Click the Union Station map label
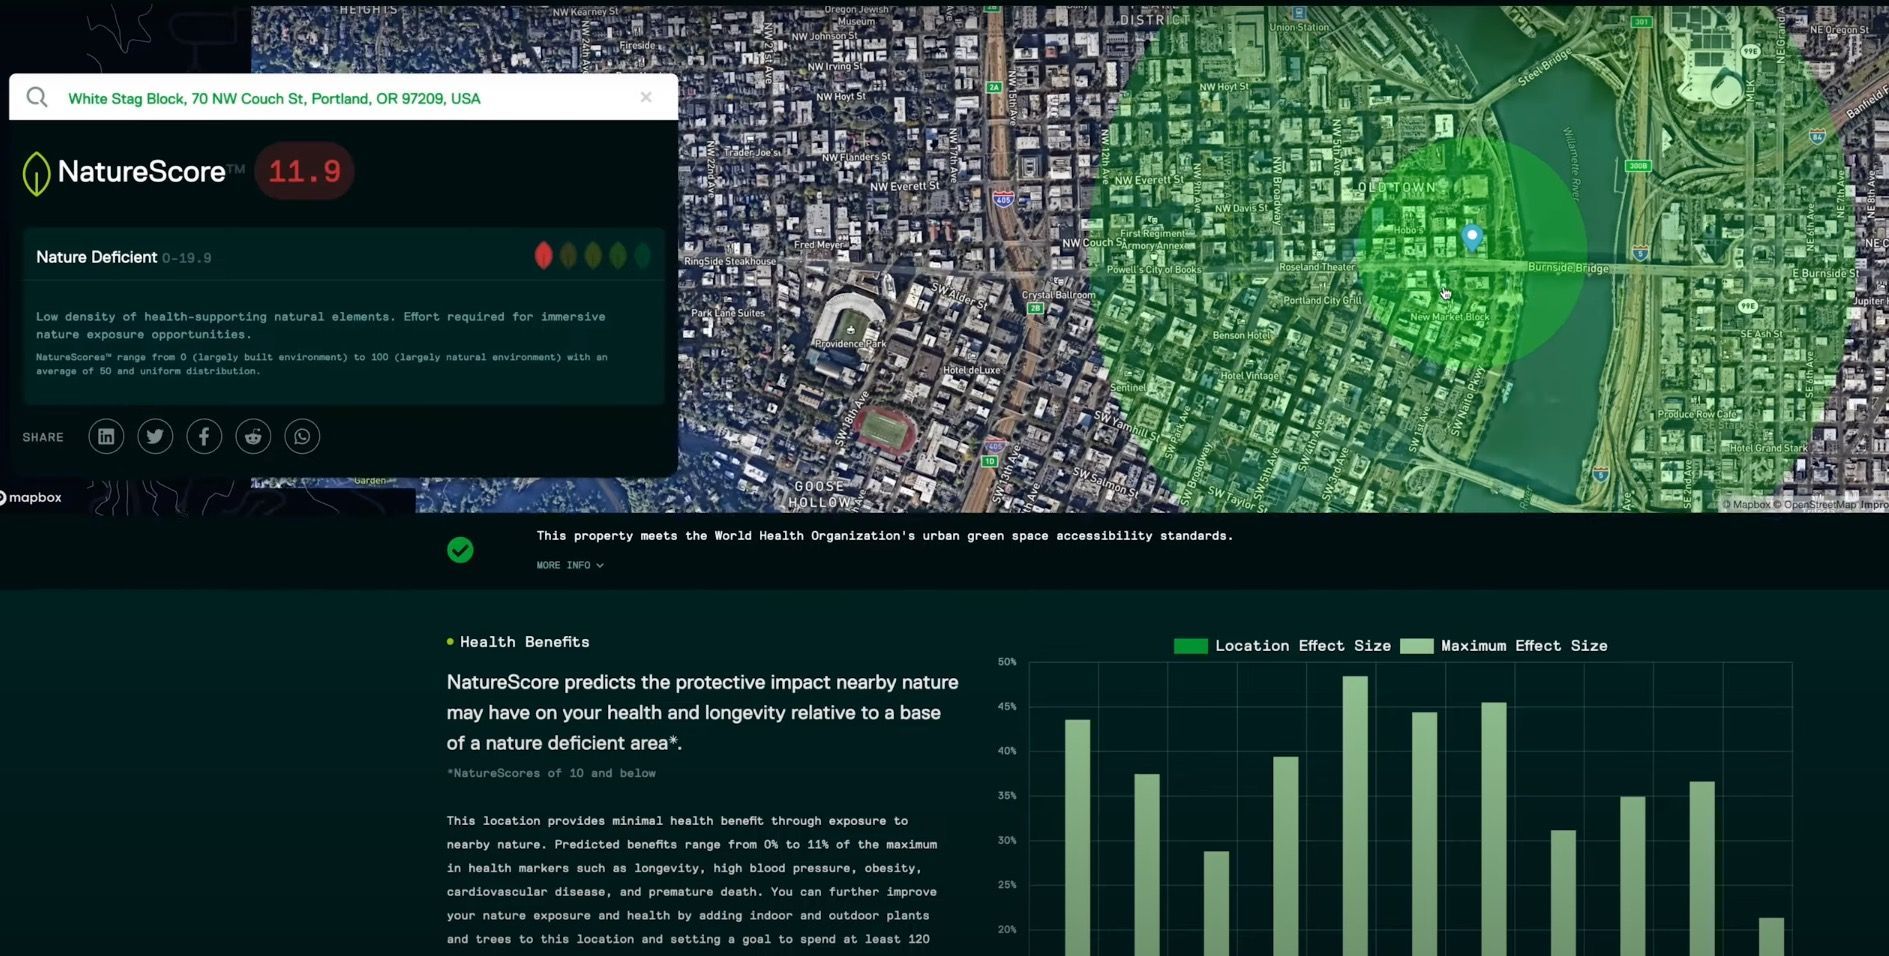Screen dimensions: 1889x956 [1299, 27]
